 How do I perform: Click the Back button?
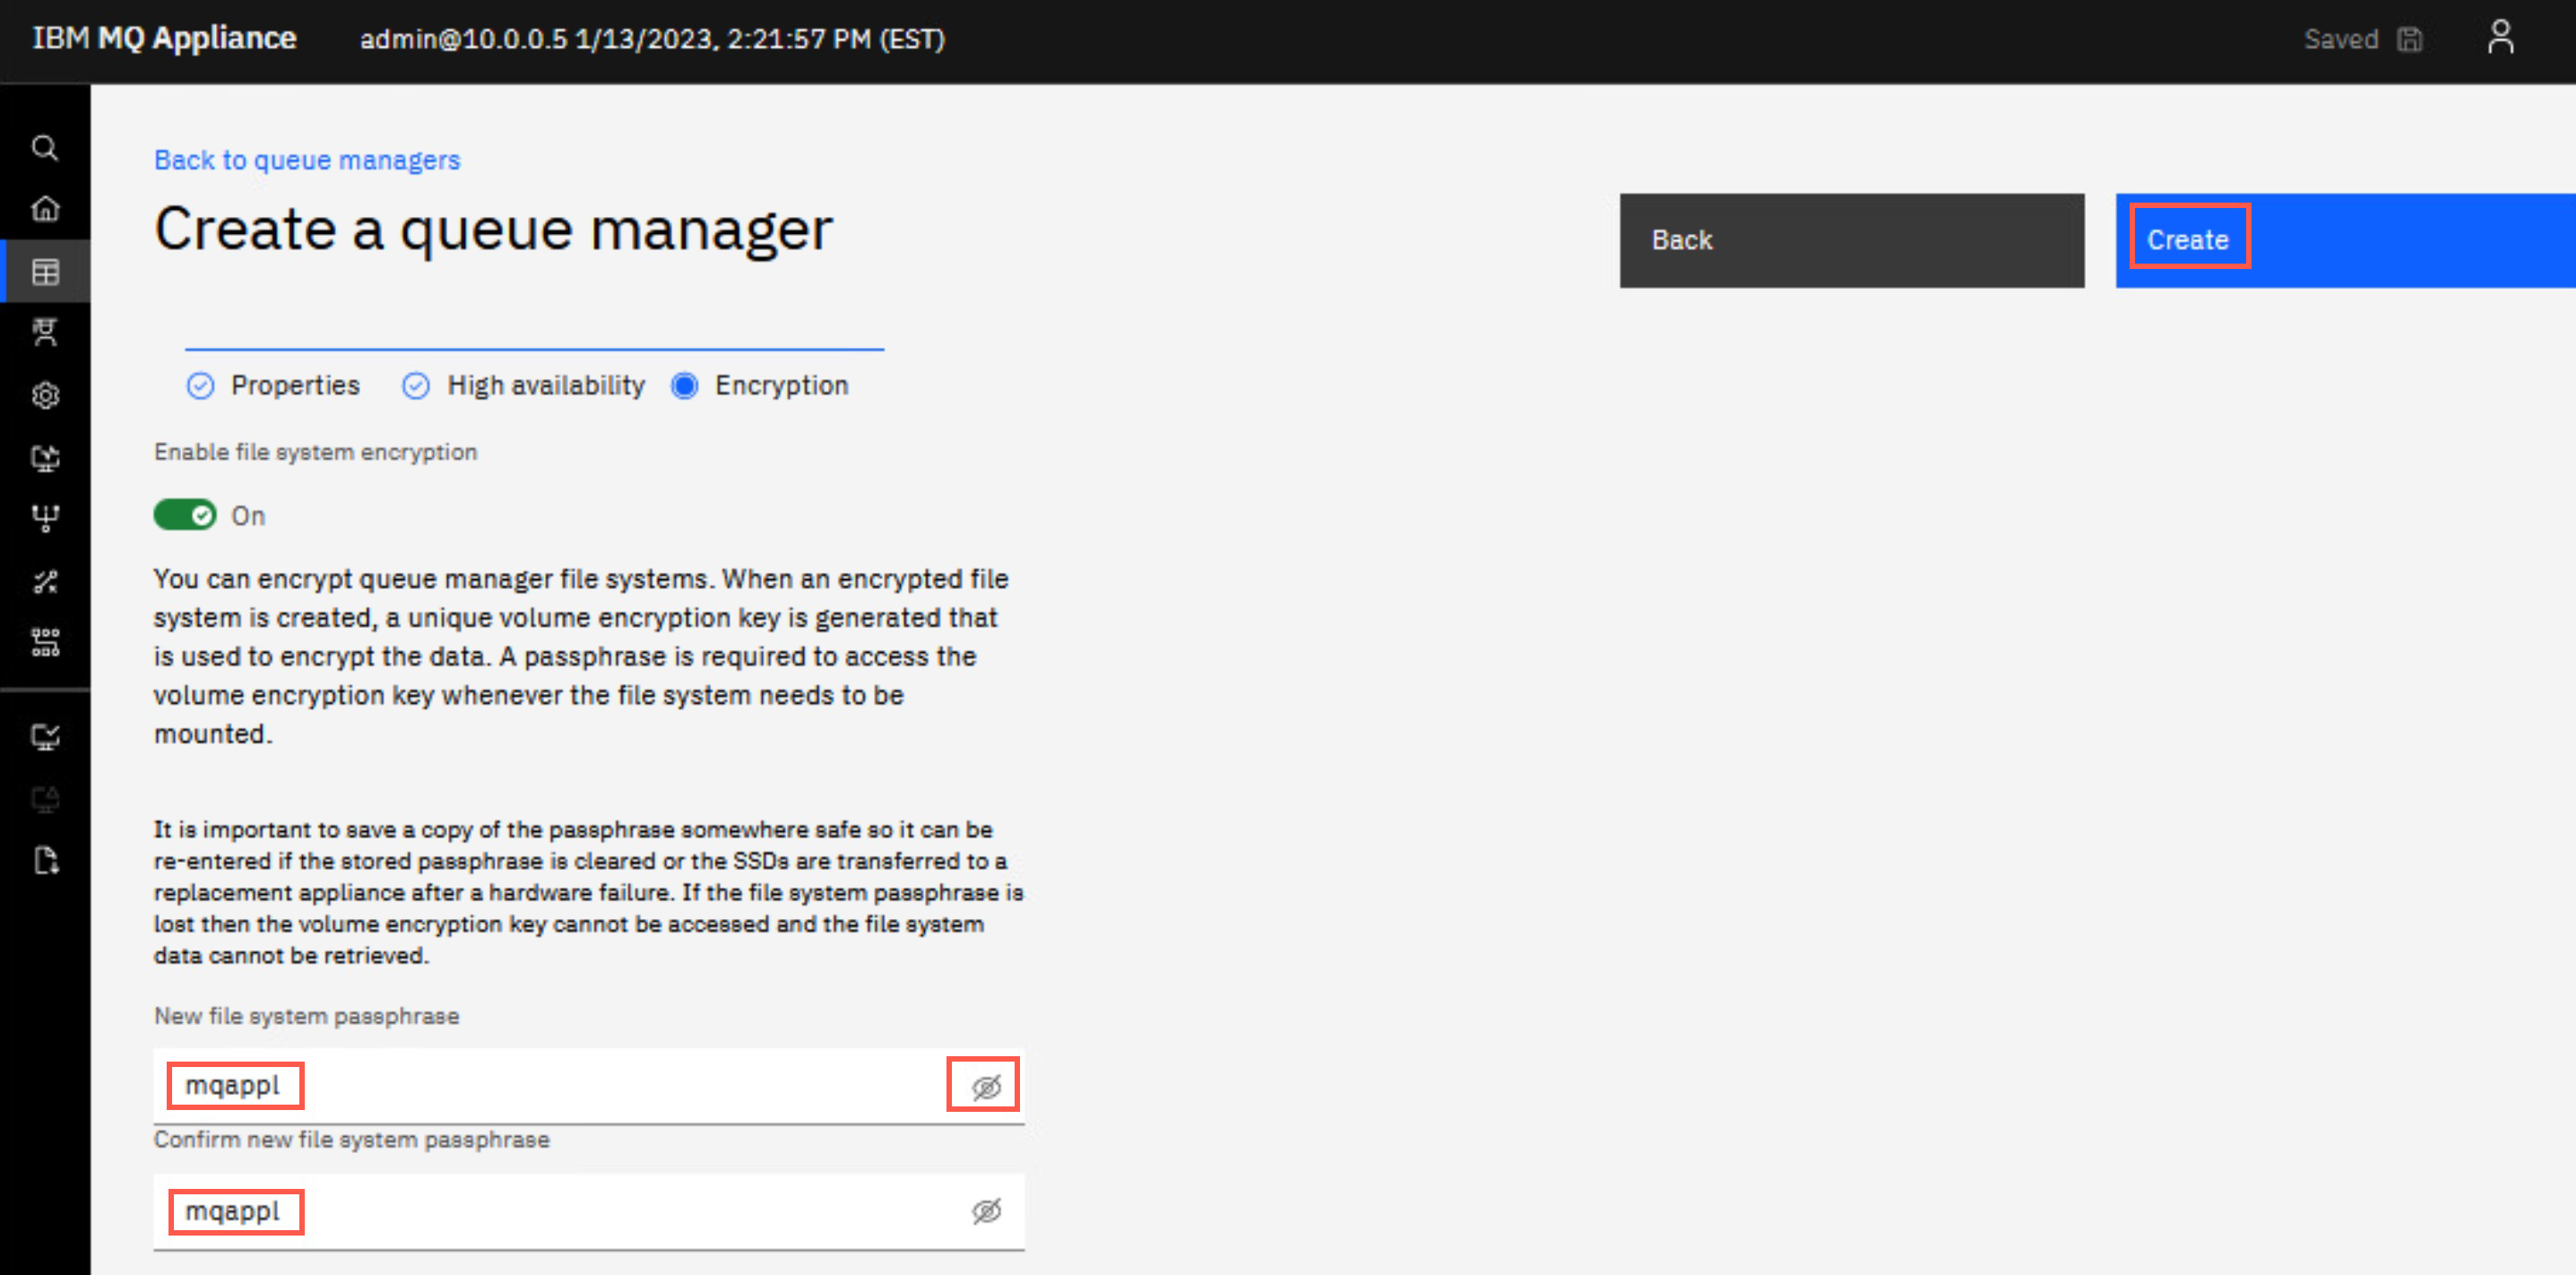[x=1852, y=240]
